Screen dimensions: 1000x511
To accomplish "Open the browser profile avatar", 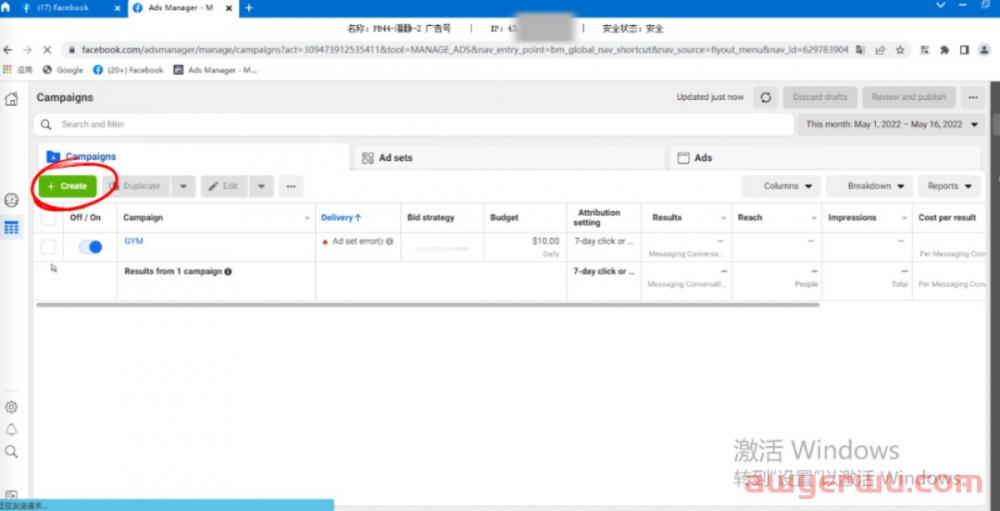I will [985, 50].
